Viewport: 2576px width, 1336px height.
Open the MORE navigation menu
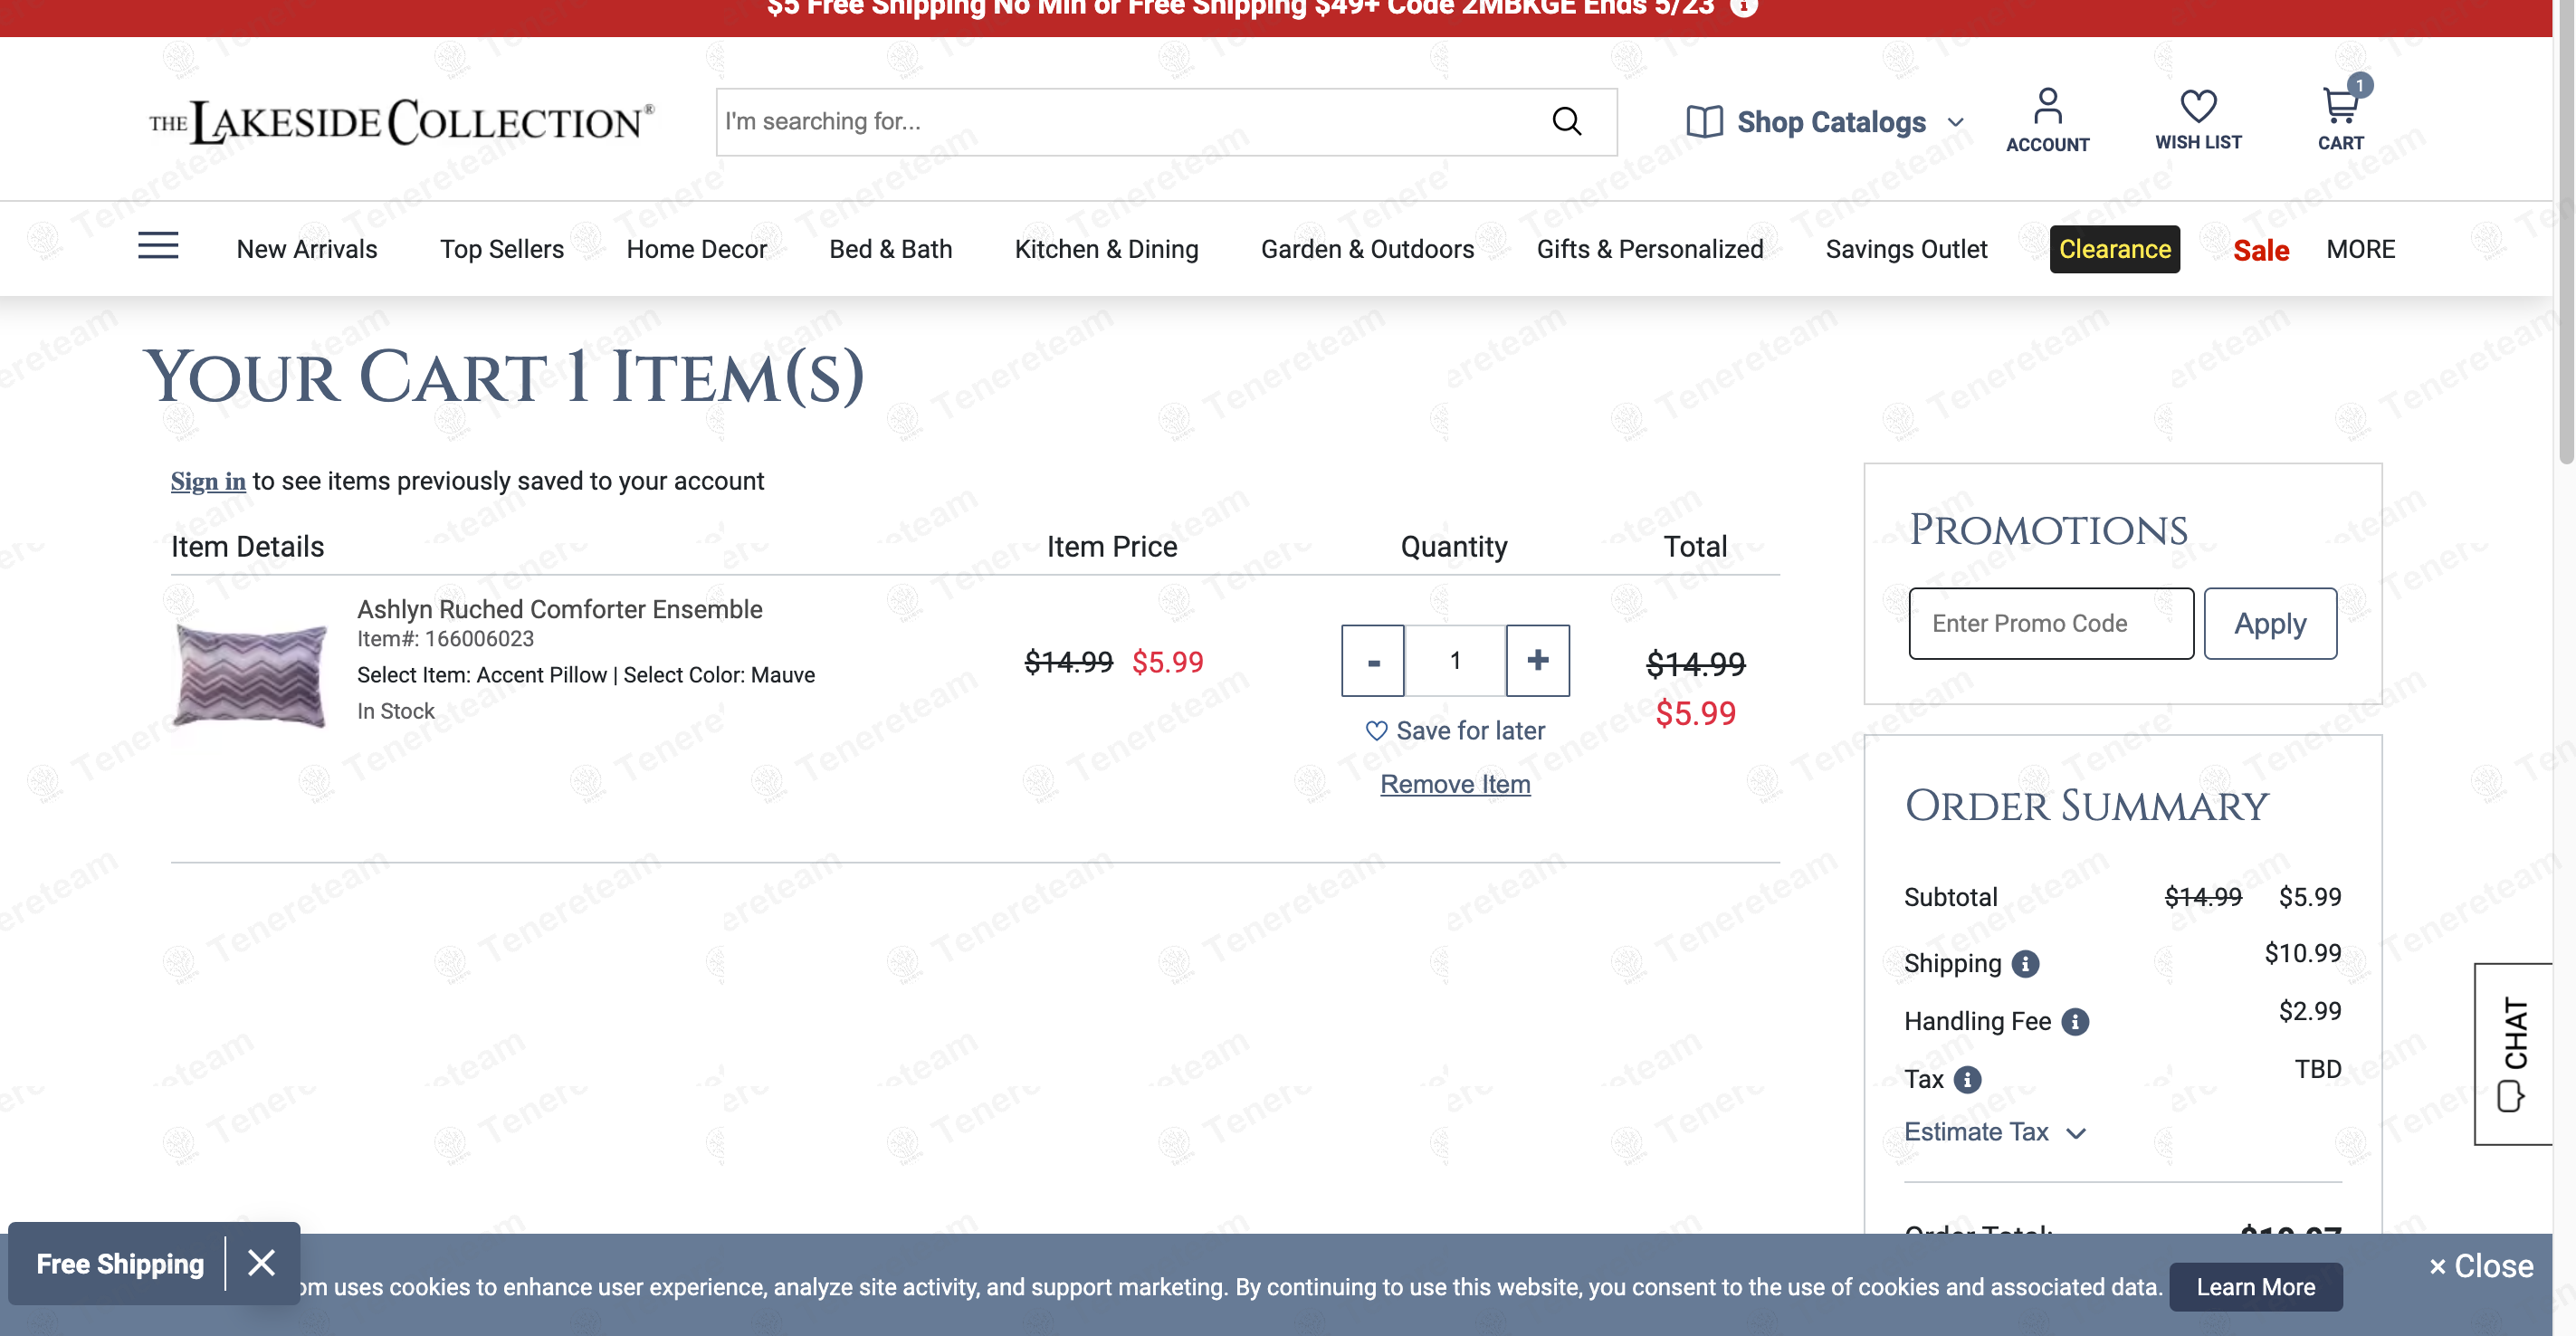(x=2360, y=249)
